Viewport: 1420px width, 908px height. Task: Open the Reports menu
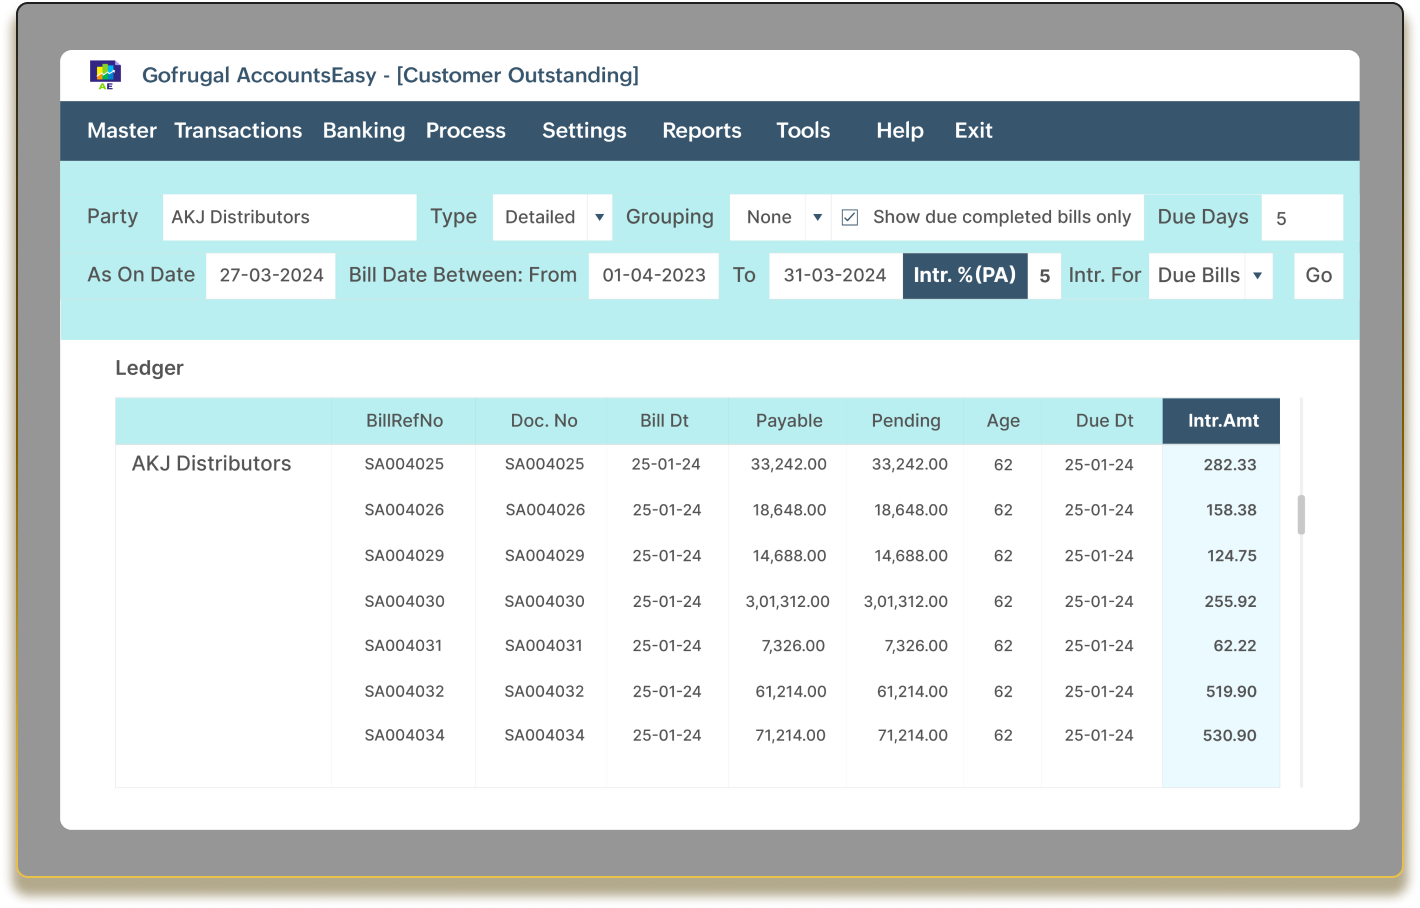pyautogui.click(x=700, y=130)
